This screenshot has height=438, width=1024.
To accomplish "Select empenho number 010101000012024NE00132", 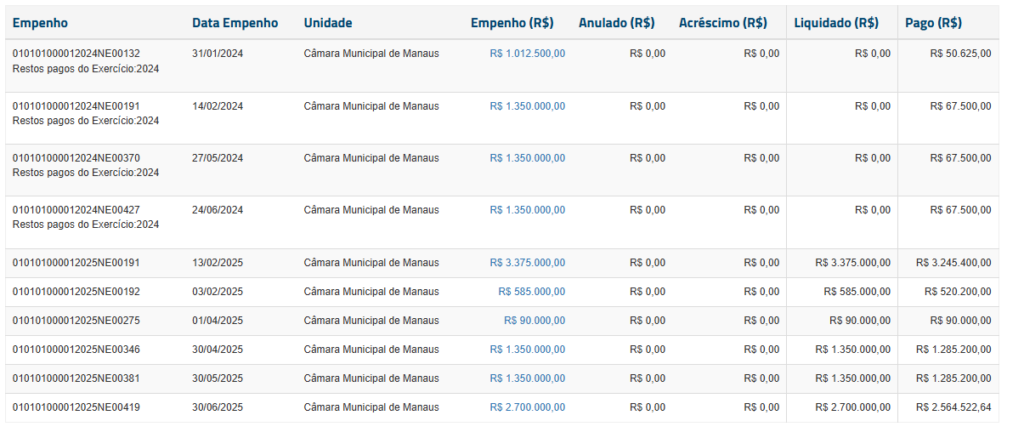I will (76, 53).
